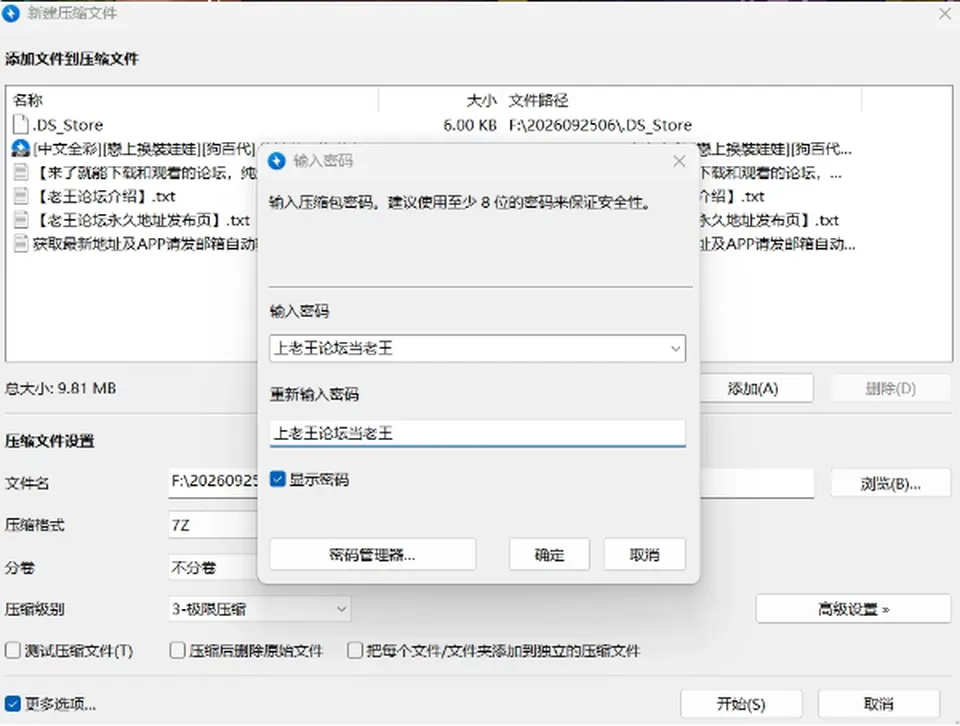Tick 压缩后删除原始文件 checkbox
This screenshot has height=726, width=960.
(x=178, y=650)
